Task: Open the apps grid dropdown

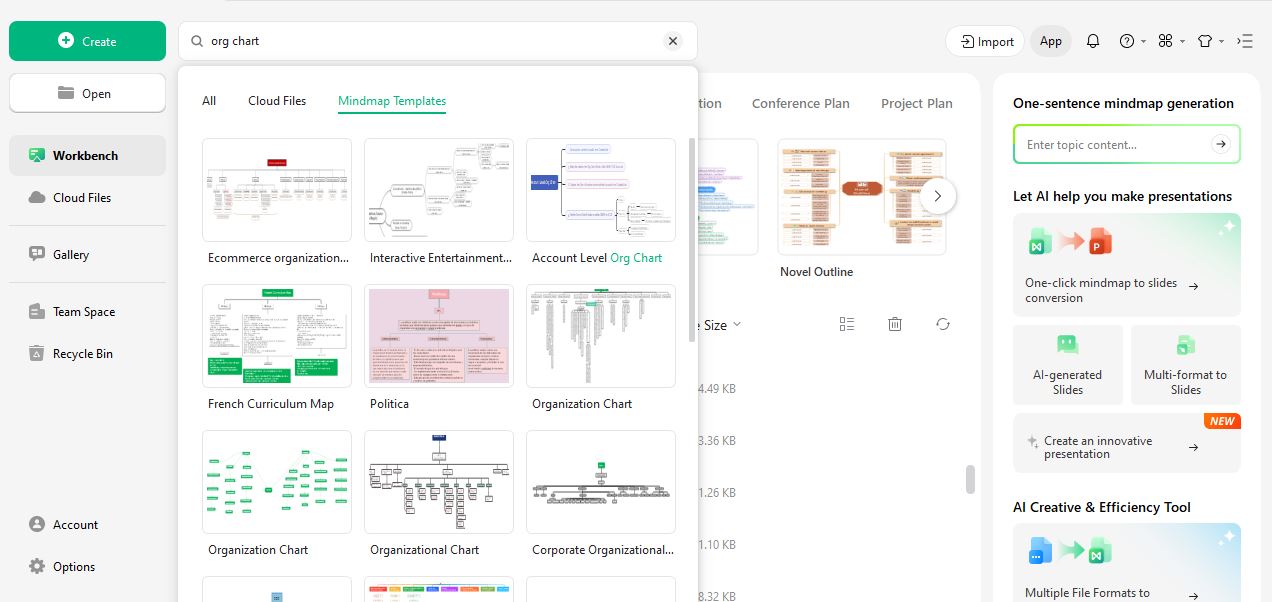Action: coord(1171,41)
